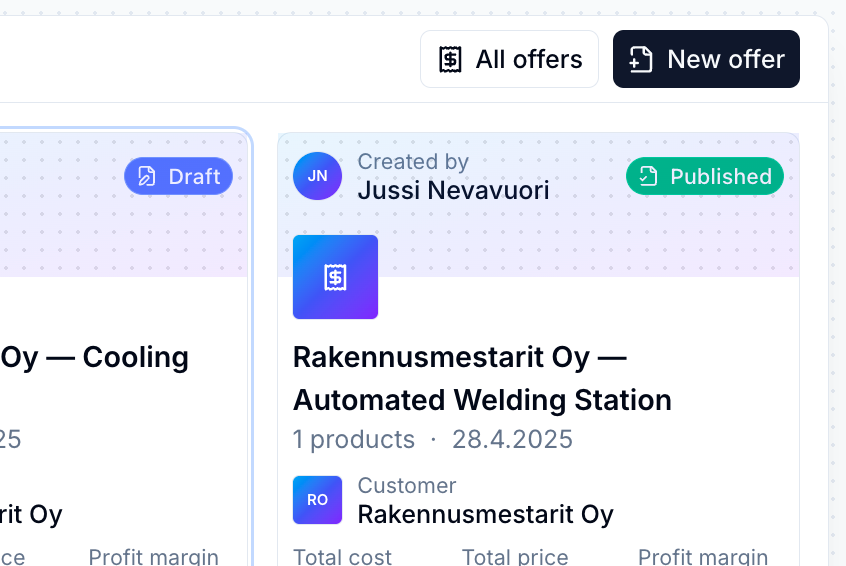Click the JN creator avatar
This screenshot has height=566, width=846.
click(317, 176)
